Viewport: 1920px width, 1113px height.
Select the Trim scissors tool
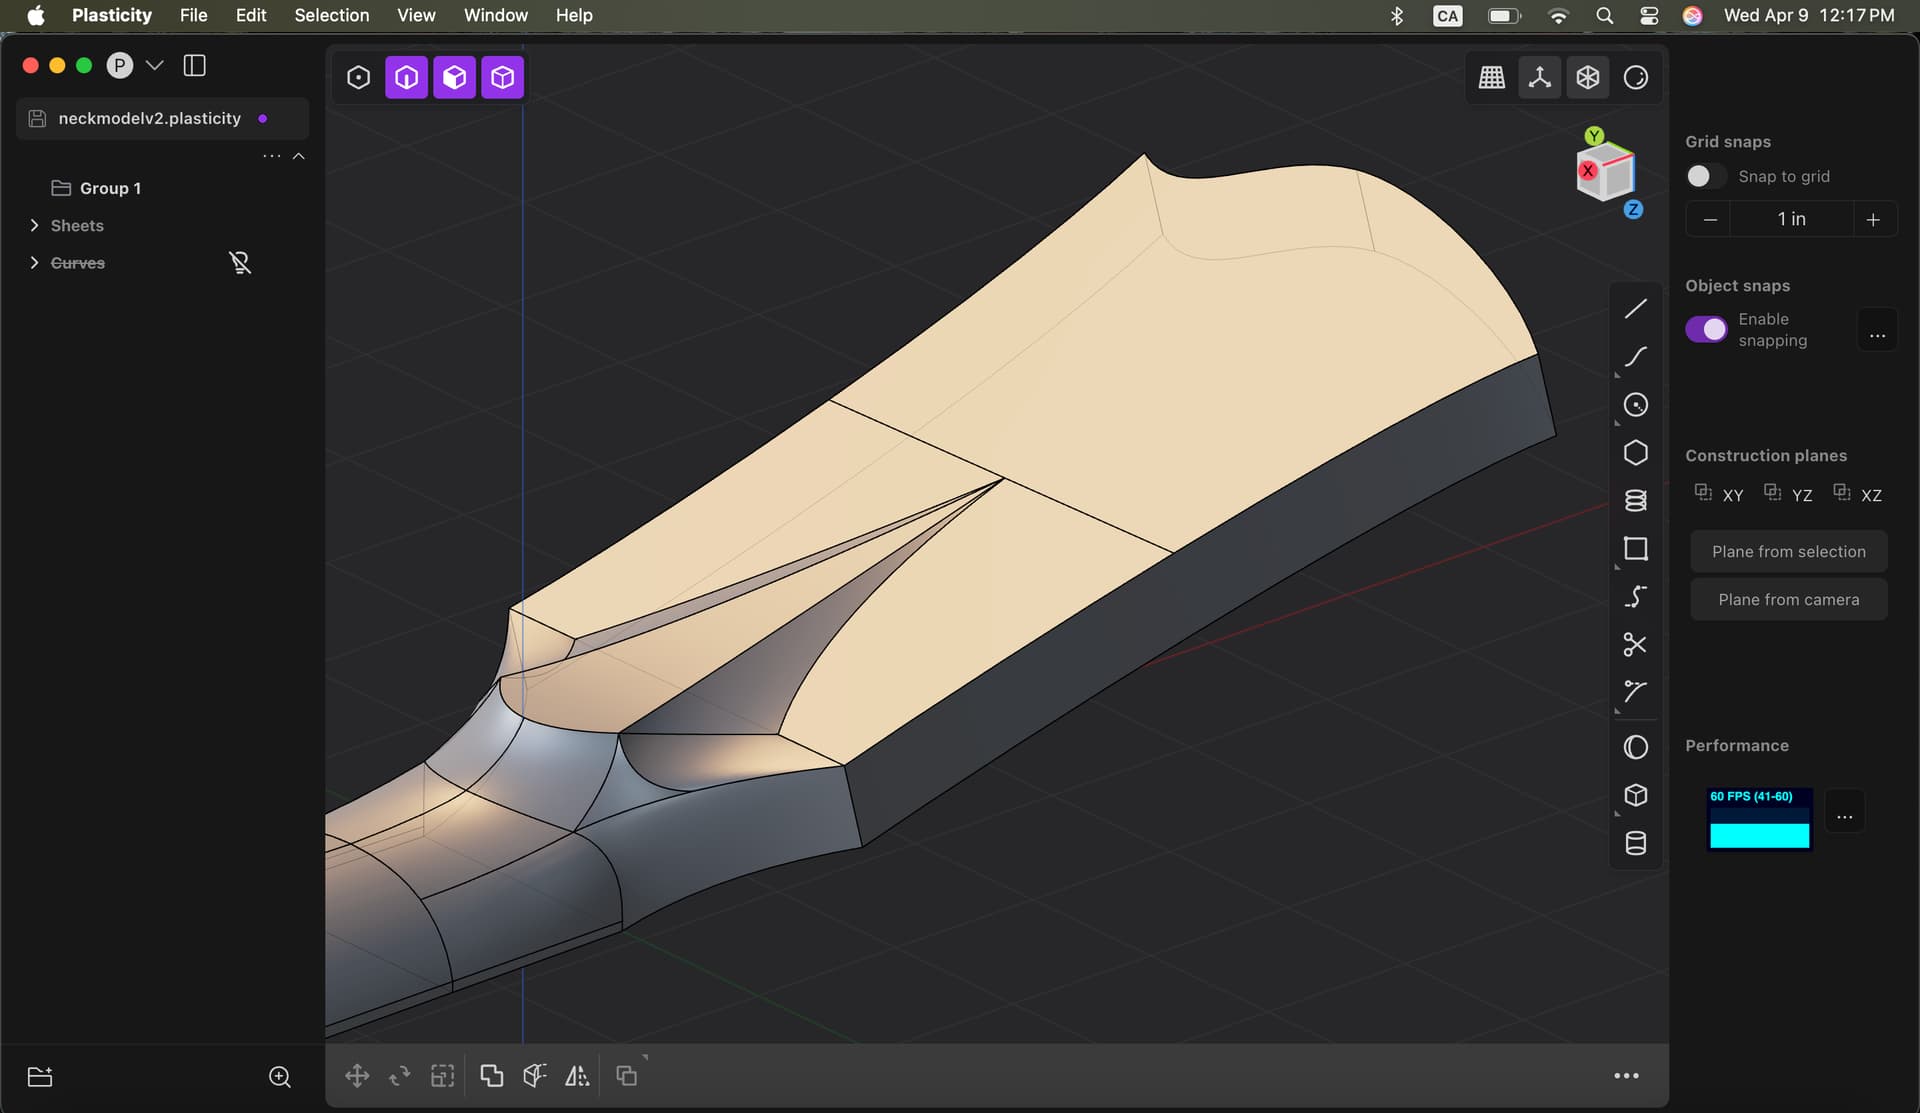click(x=1635, y=645)
